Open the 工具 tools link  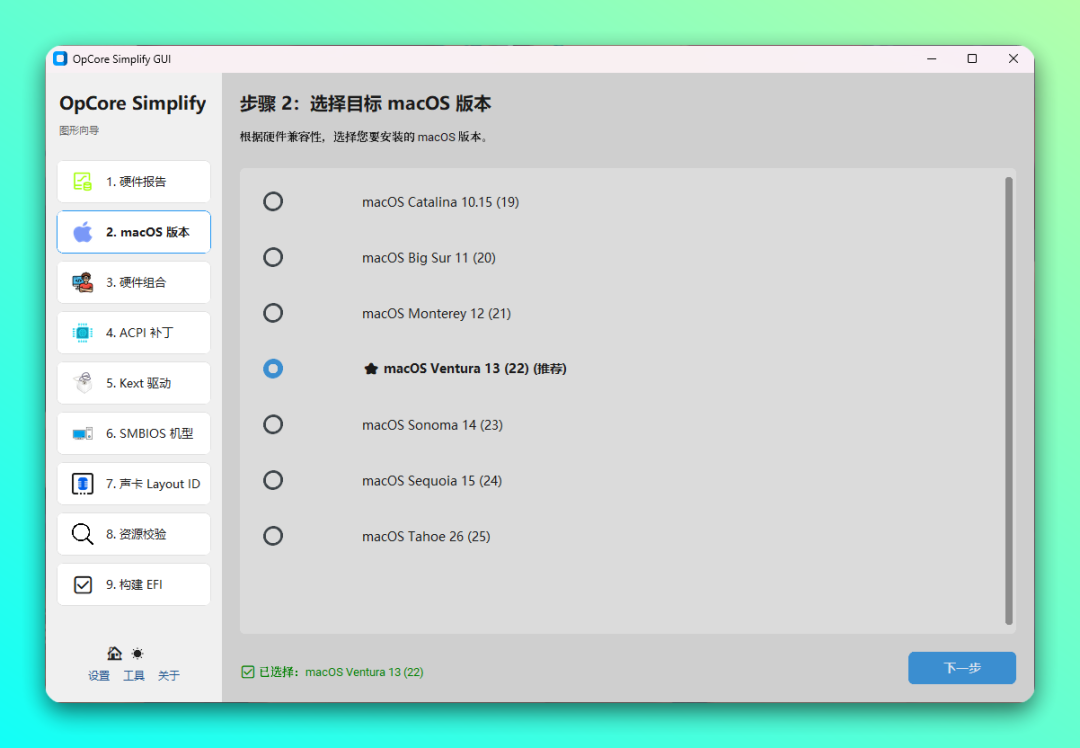coord(134,676)
